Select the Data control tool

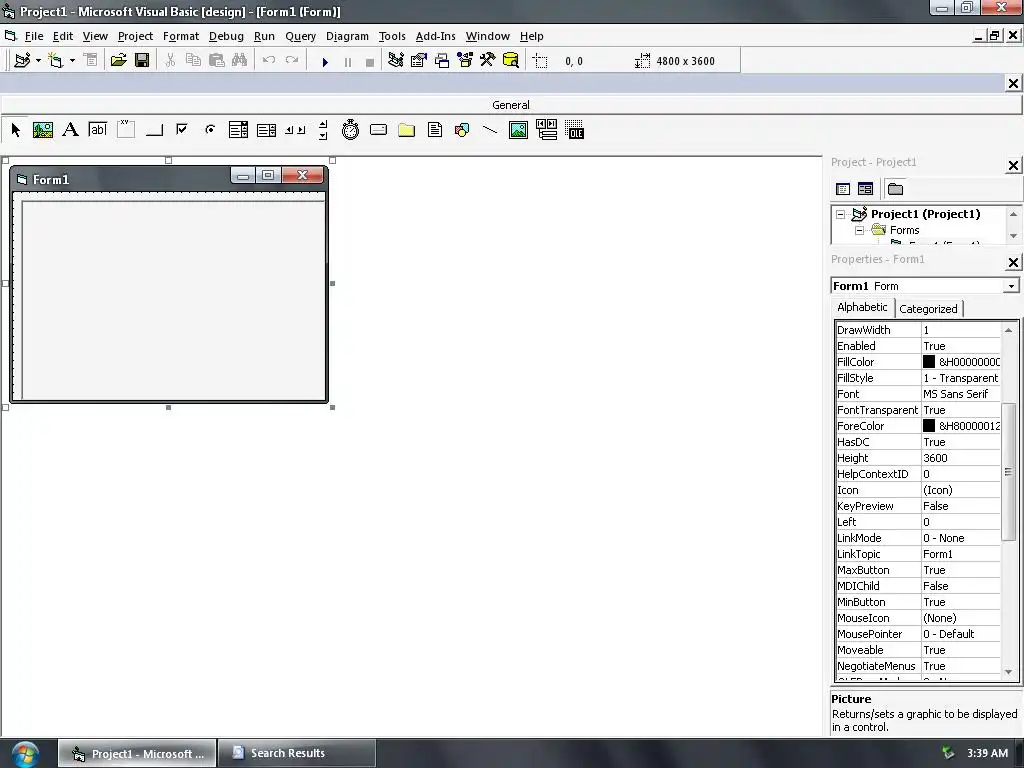547,130
